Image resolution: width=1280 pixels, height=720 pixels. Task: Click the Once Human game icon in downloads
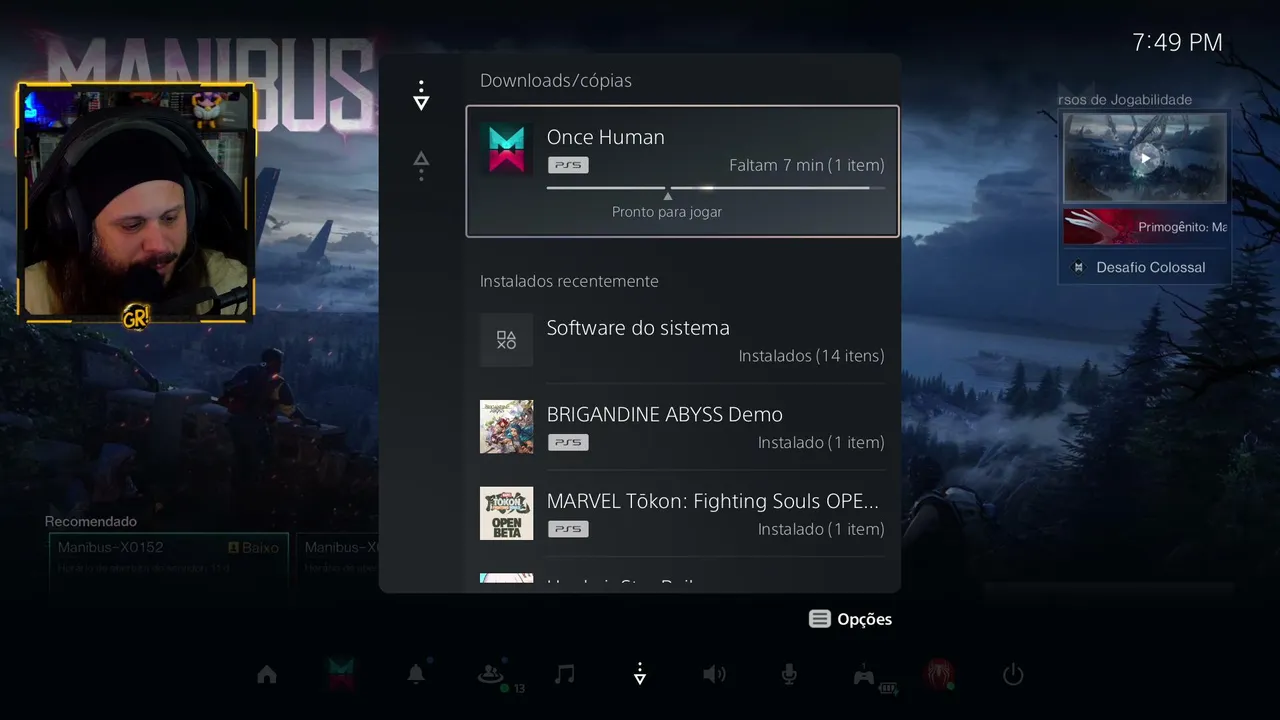click(x=506, y=150)
